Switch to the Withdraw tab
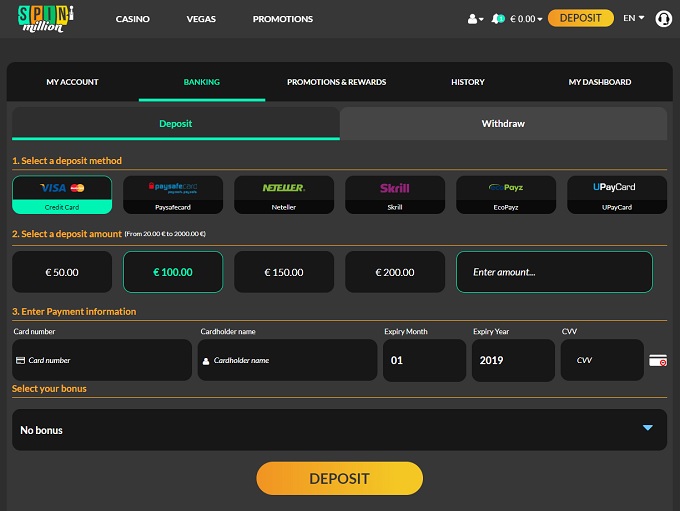This screenshot has width=680, height=511. (x=503, y=124)
